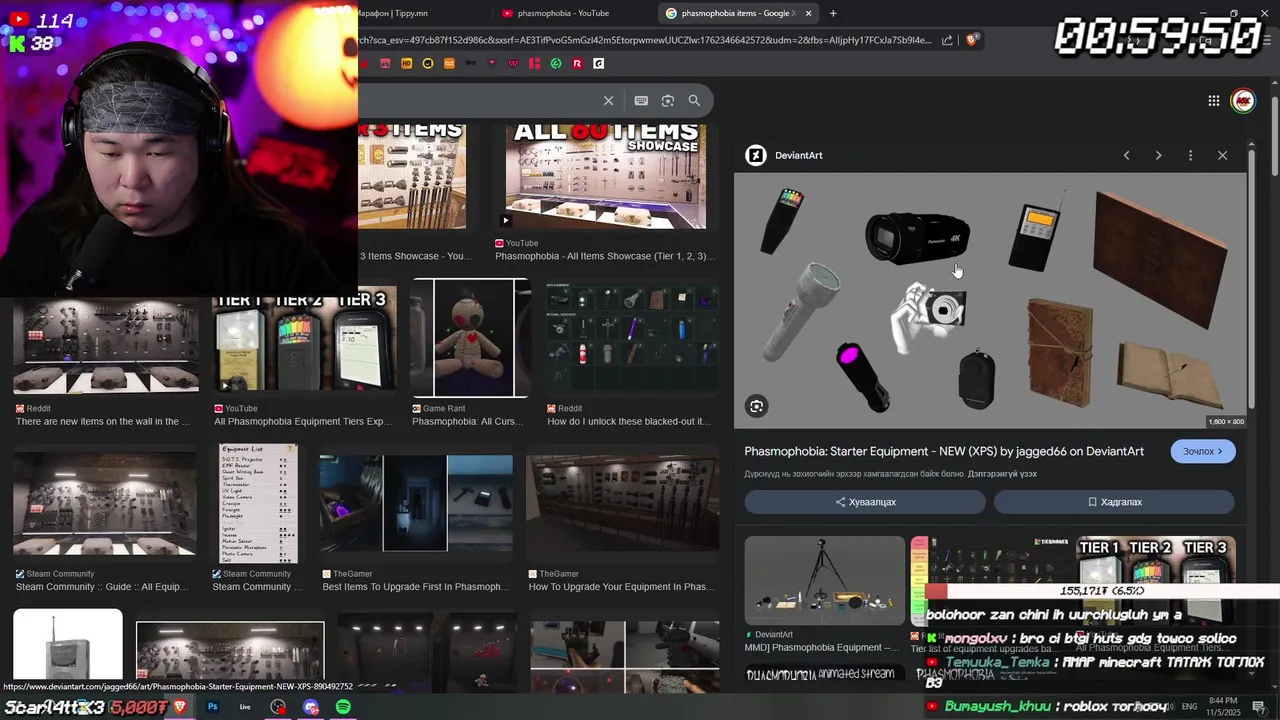
Task: Open the taskbar recording app icon with red dot
Action: (278, 707)
